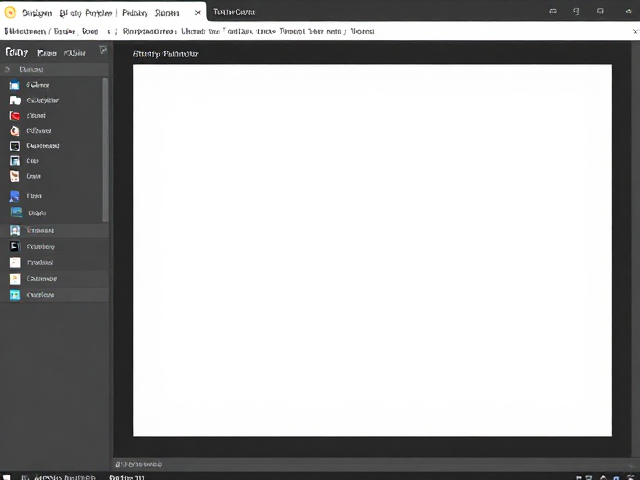This screenshot has height=480, width=640.
Task: Select the black square icon with white border
Action: (x=52, y=146)
